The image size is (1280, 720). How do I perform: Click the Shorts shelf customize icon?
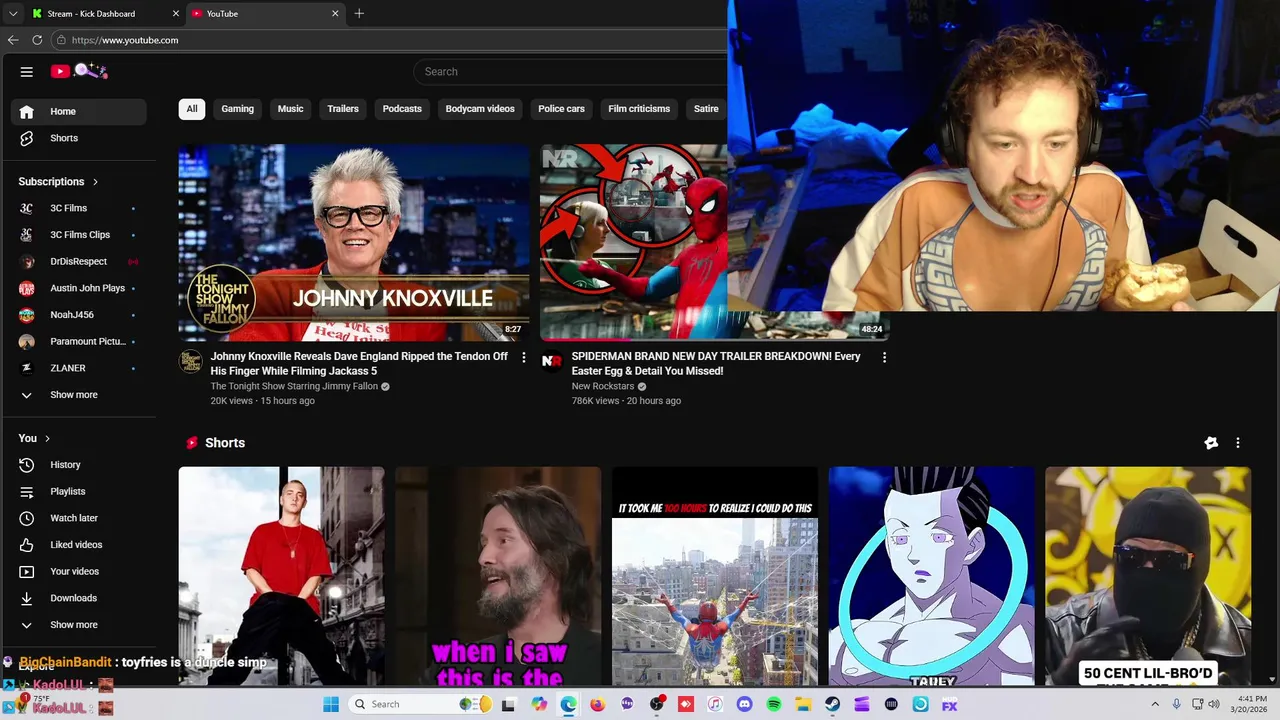pos(1211,443)
